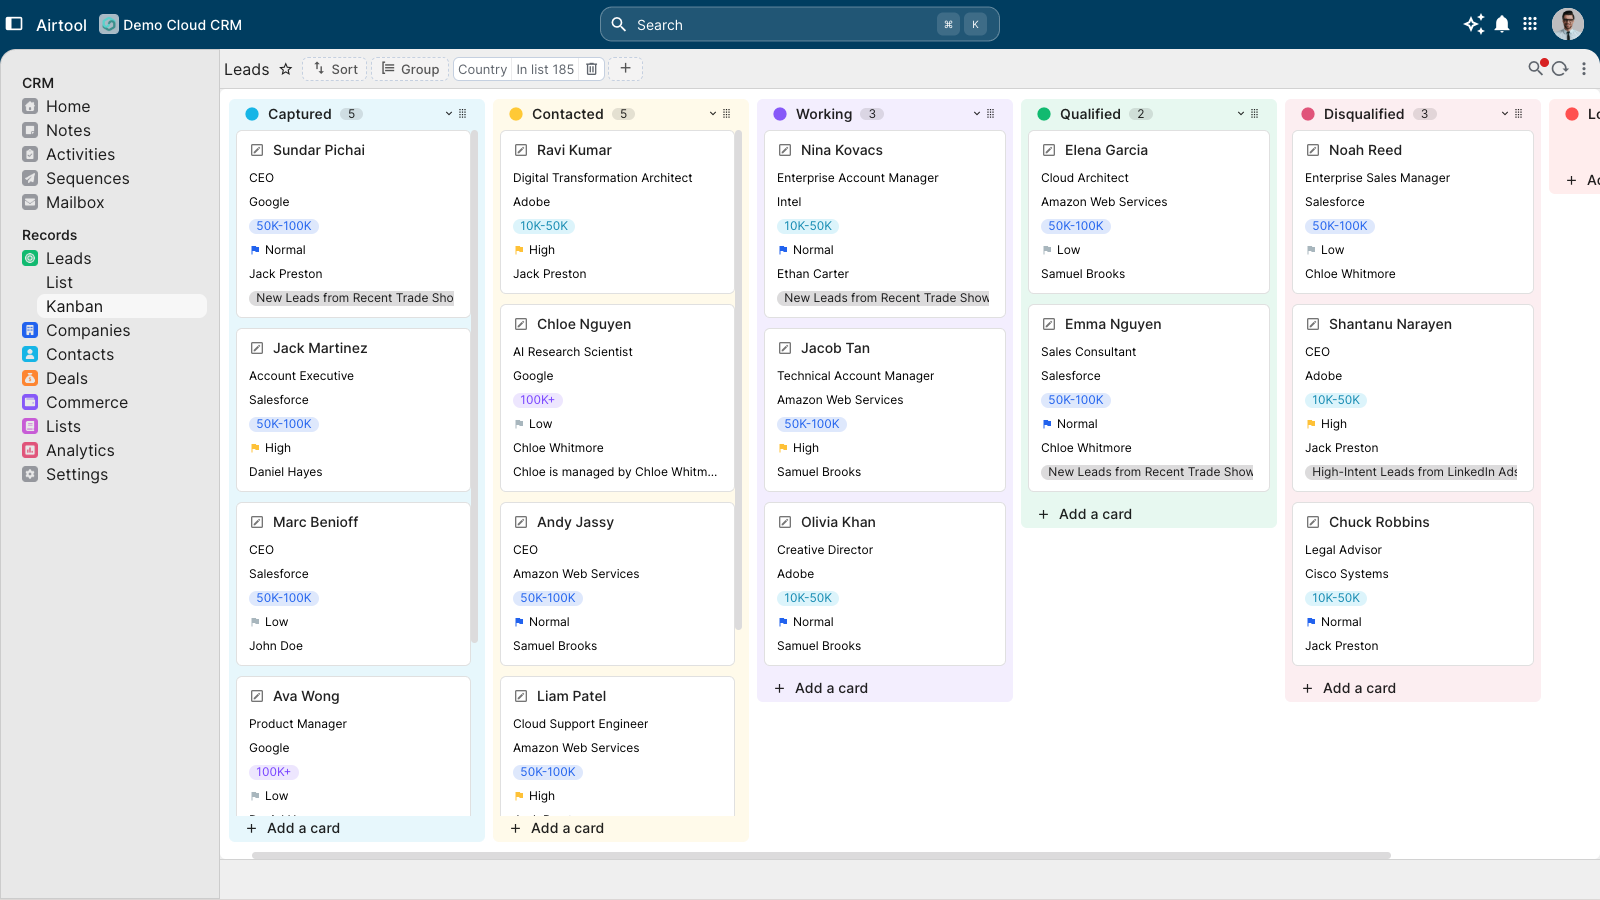This screenshot has width=1600, height=900.
Task: Add a new filter with plus icon
Action: point(625,68)
